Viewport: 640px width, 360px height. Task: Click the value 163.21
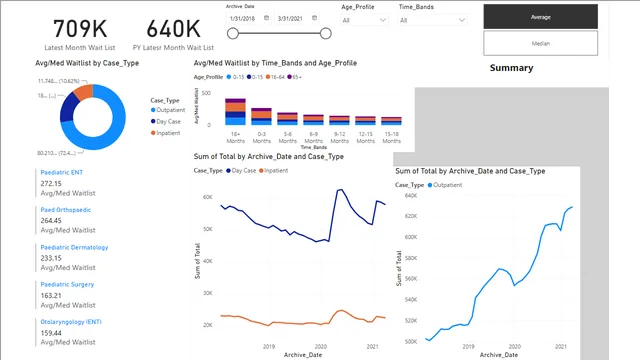51,296
